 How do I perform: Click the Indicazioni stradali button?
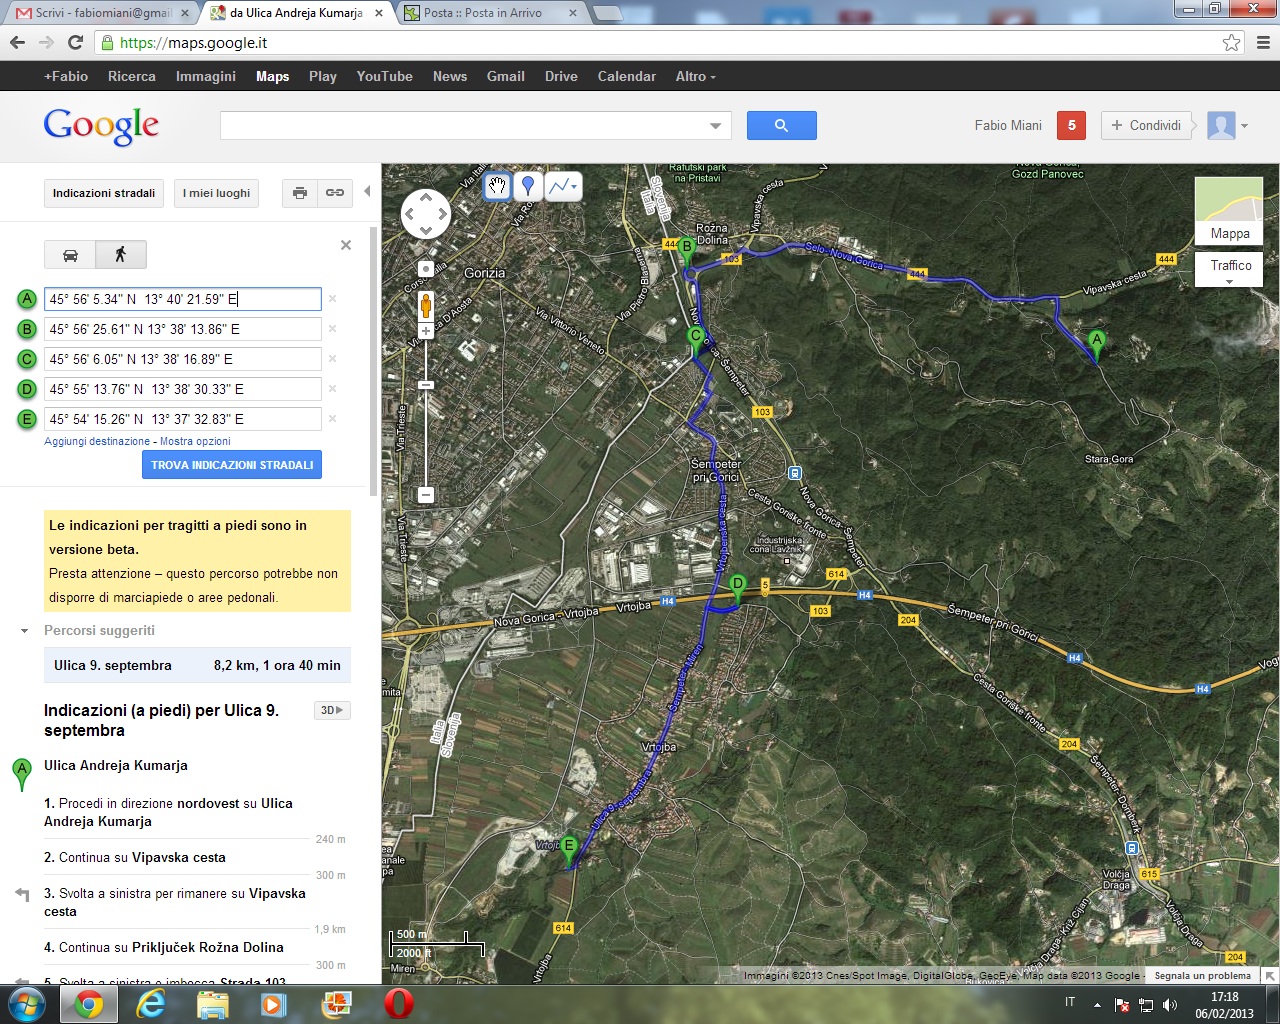104,193
